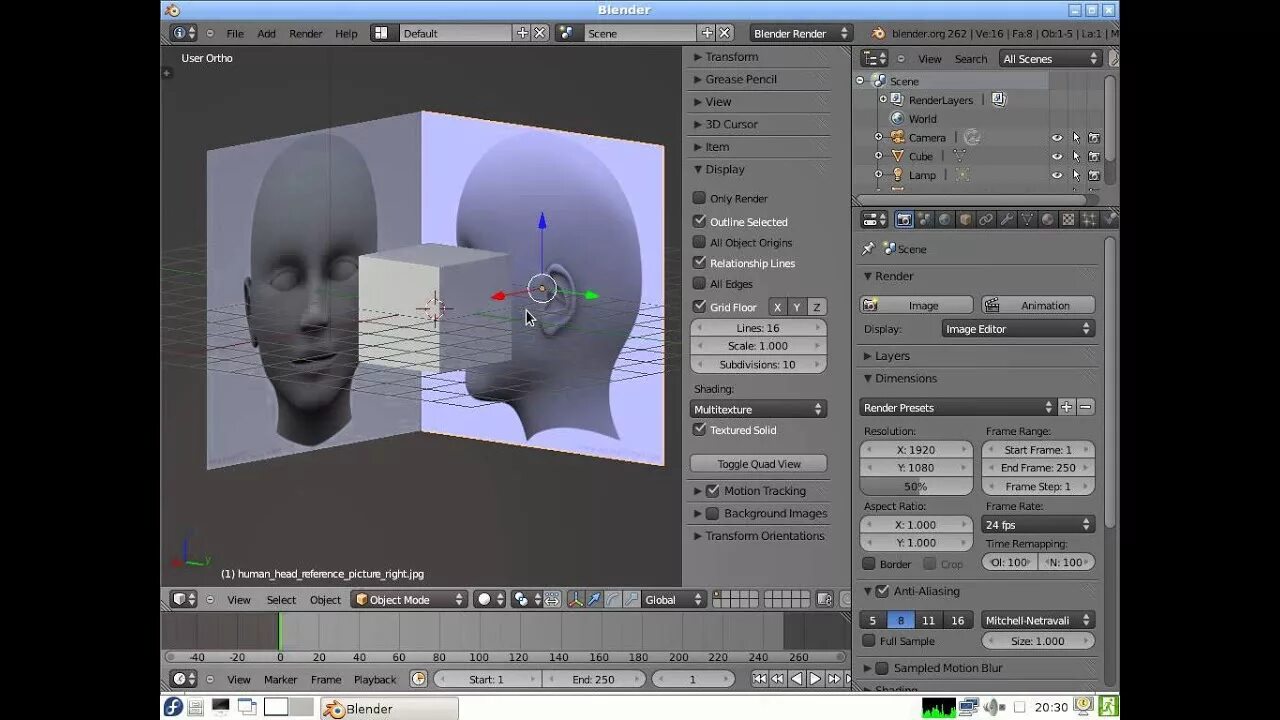Select the Render properties tab camera icon
This screenshot has height=720, width=1280.
pos(904,220)
